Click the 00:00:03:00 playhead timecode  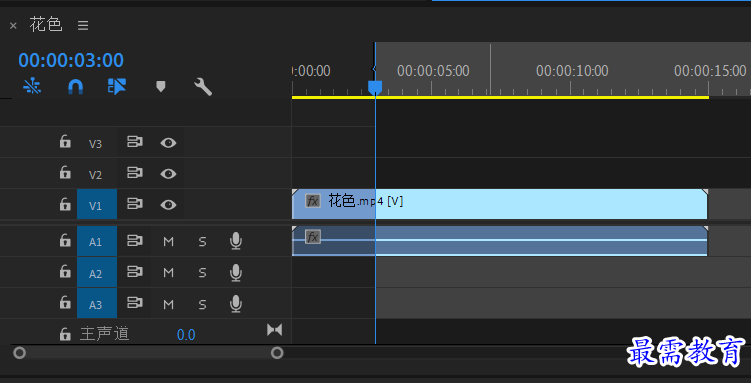(x=71, y=60)
